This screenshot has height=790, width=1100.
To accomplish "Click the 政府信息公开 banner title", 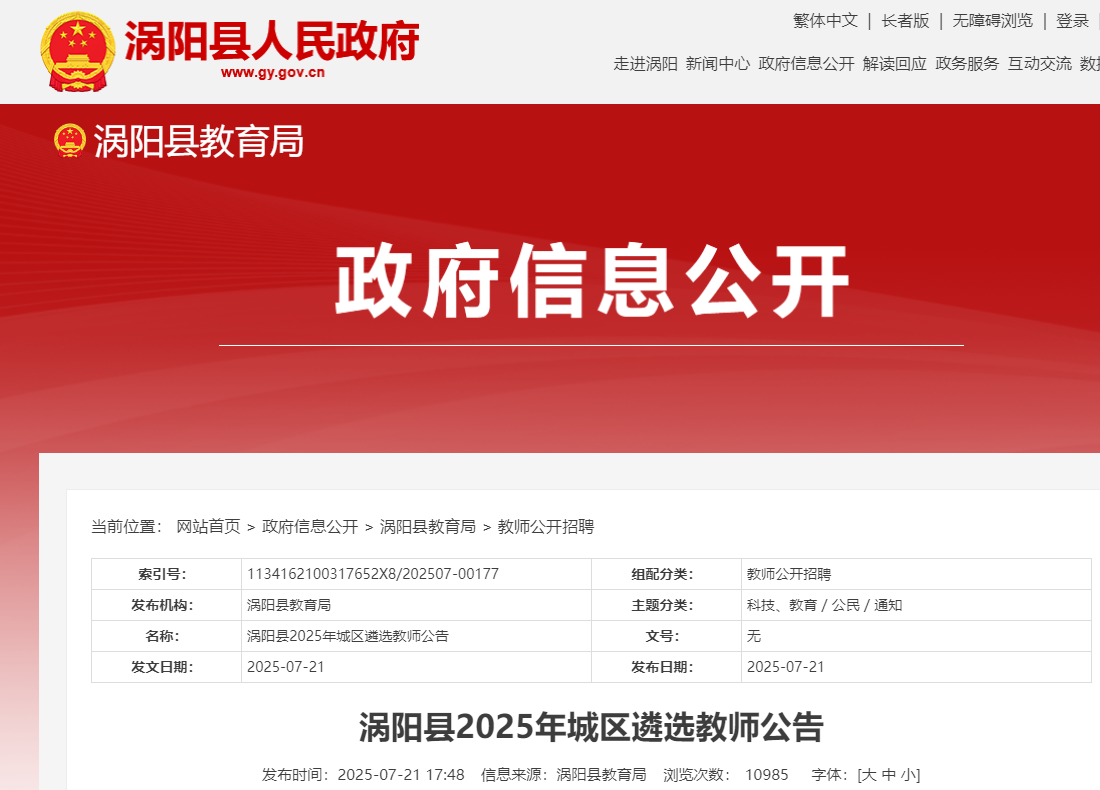I will (591, 281).
